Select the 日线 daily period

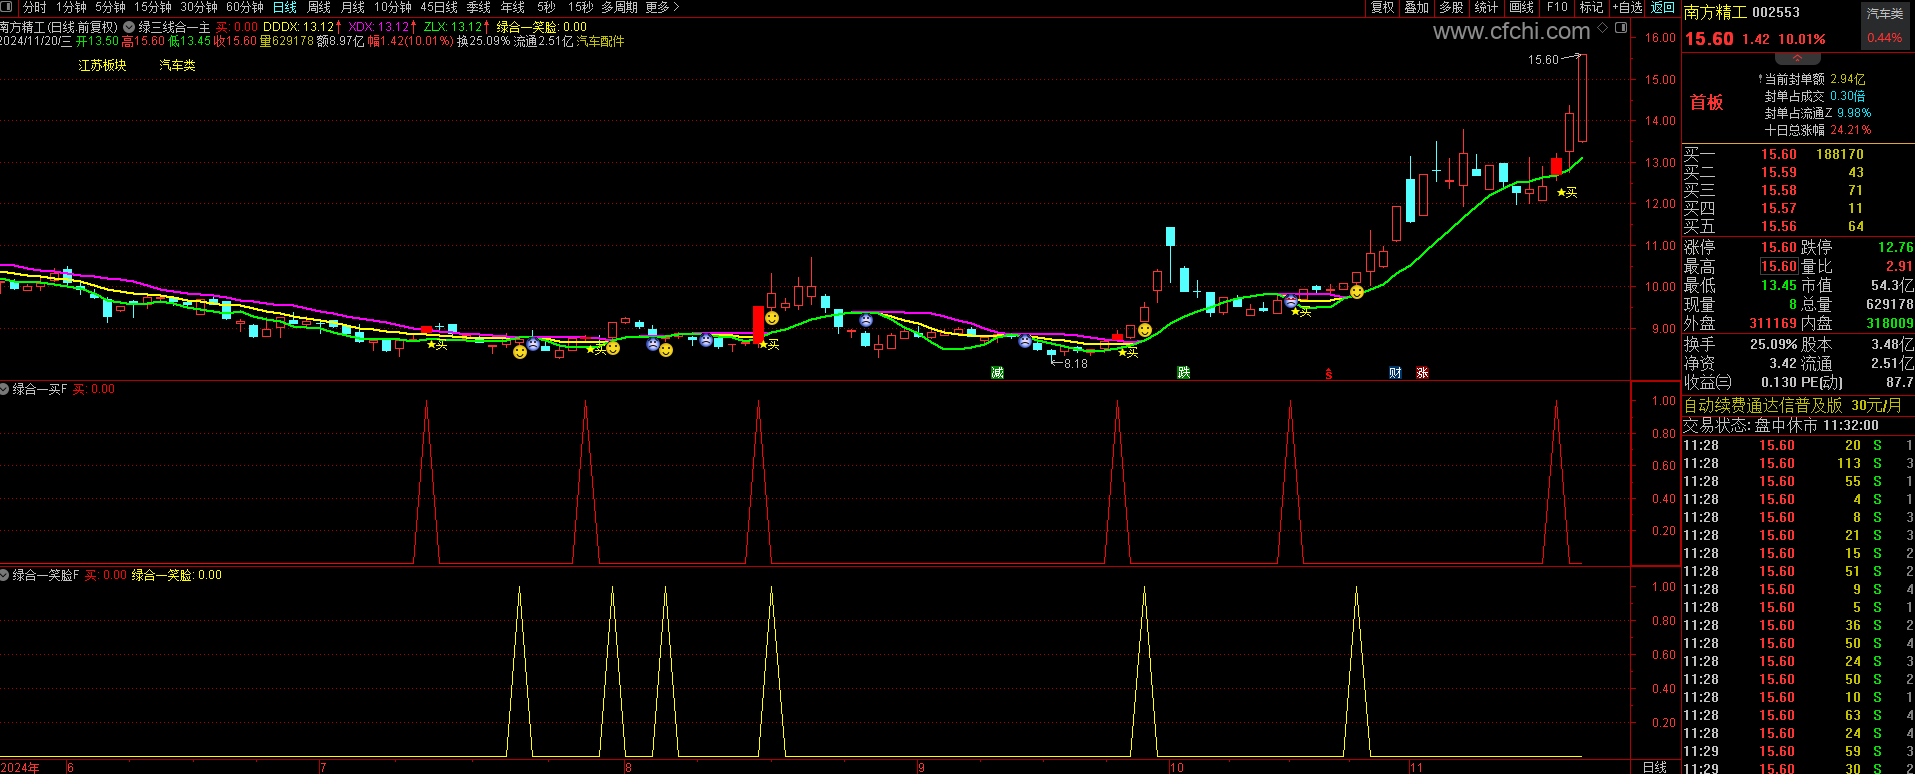point(285,7)
